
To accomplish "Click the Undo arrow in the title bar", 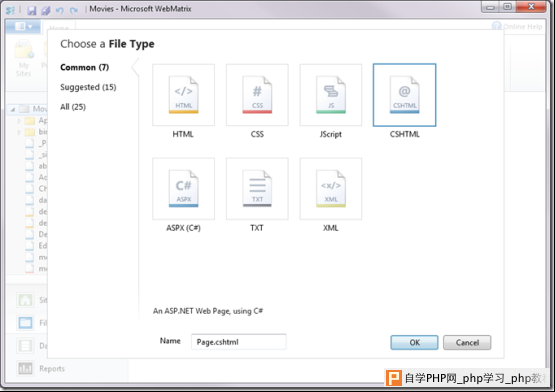I will [59, 10].
